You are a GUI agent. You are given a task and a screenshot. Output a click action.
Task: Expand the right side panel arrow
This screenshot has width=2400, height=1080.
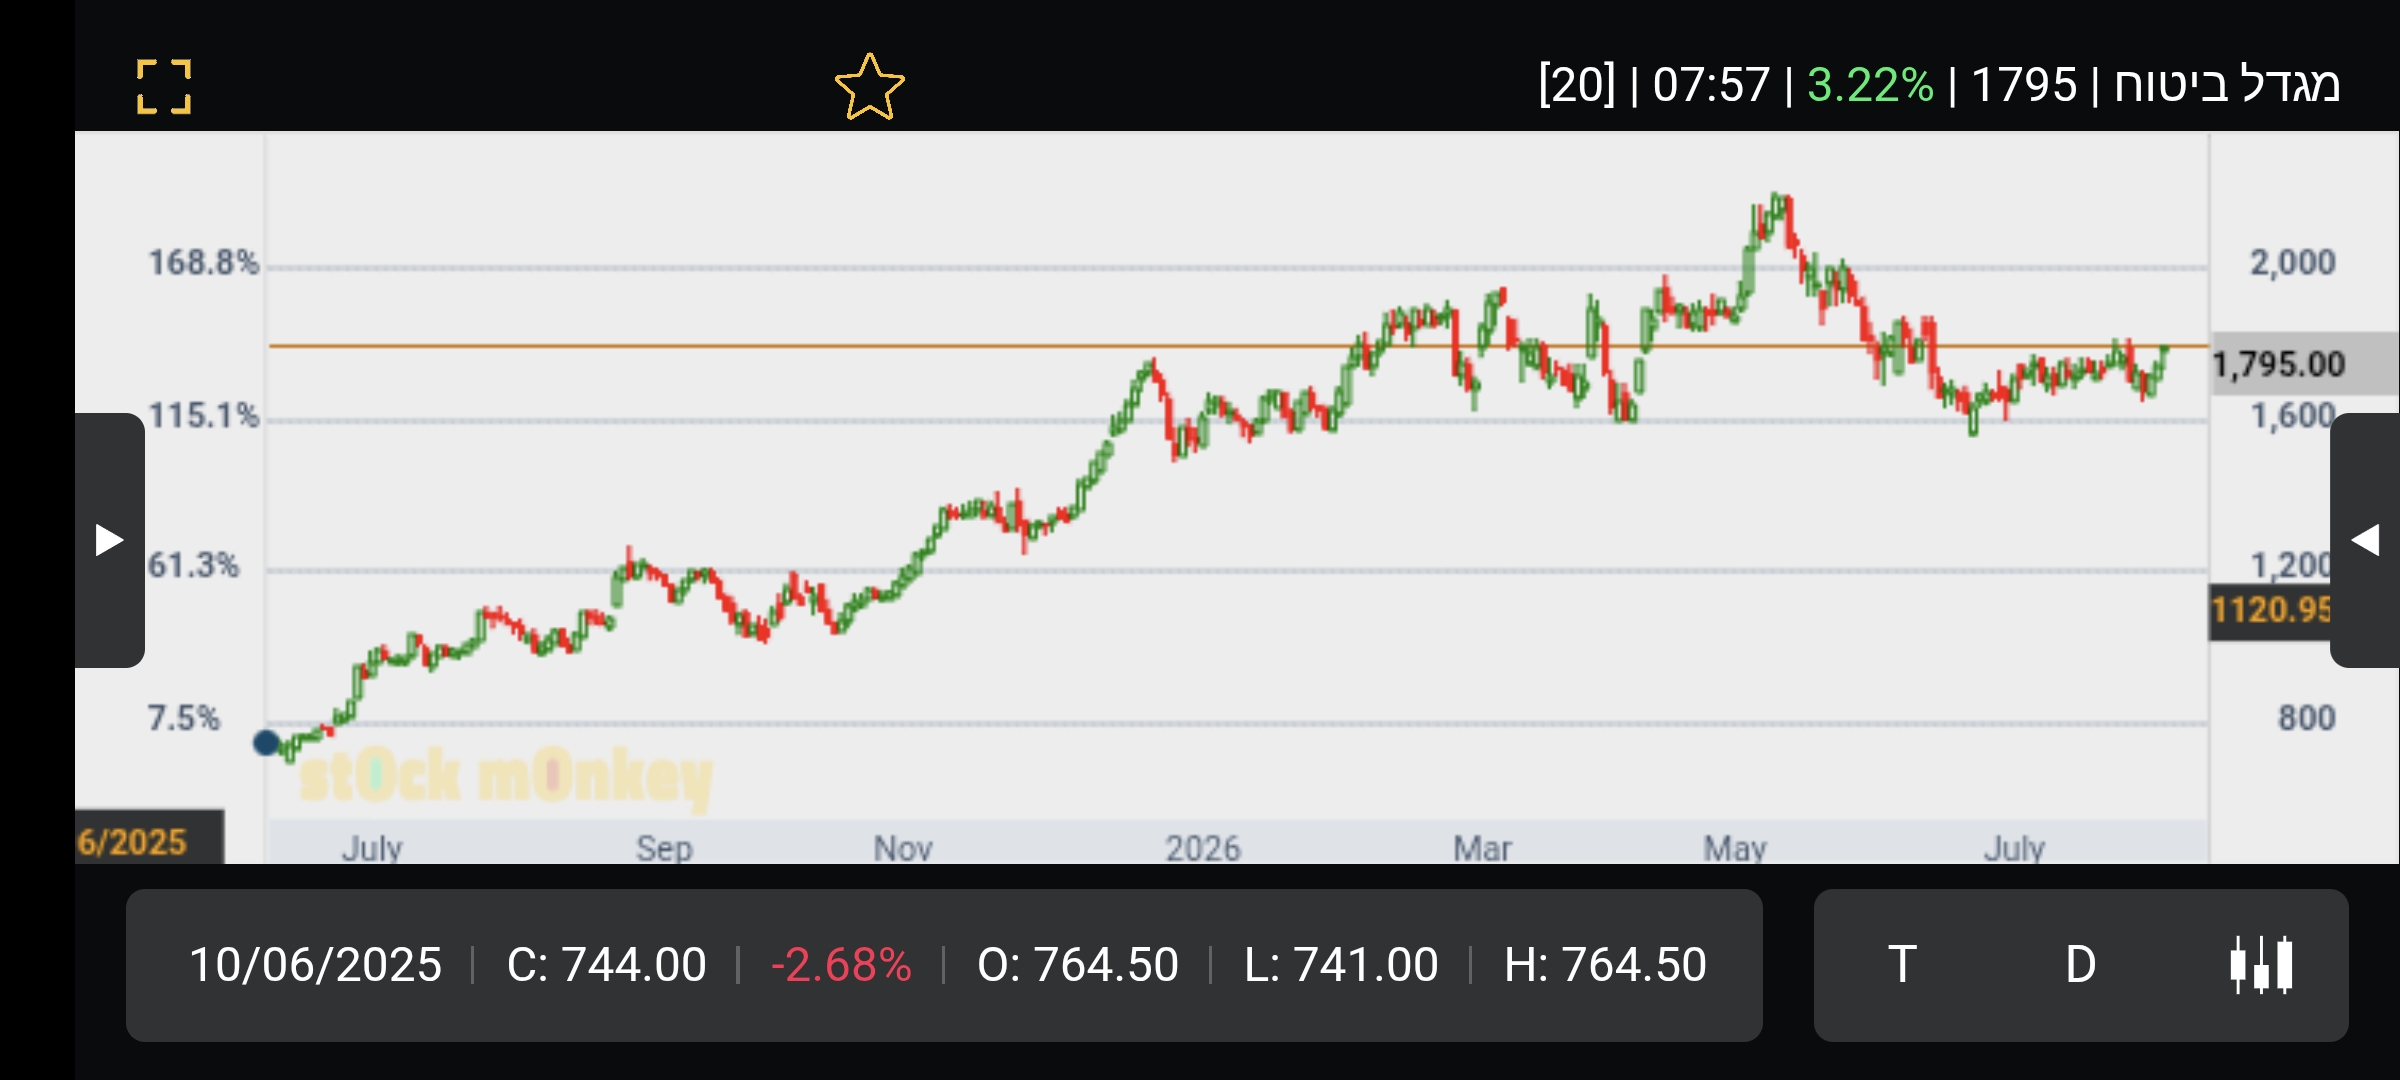click(2365, 540)
